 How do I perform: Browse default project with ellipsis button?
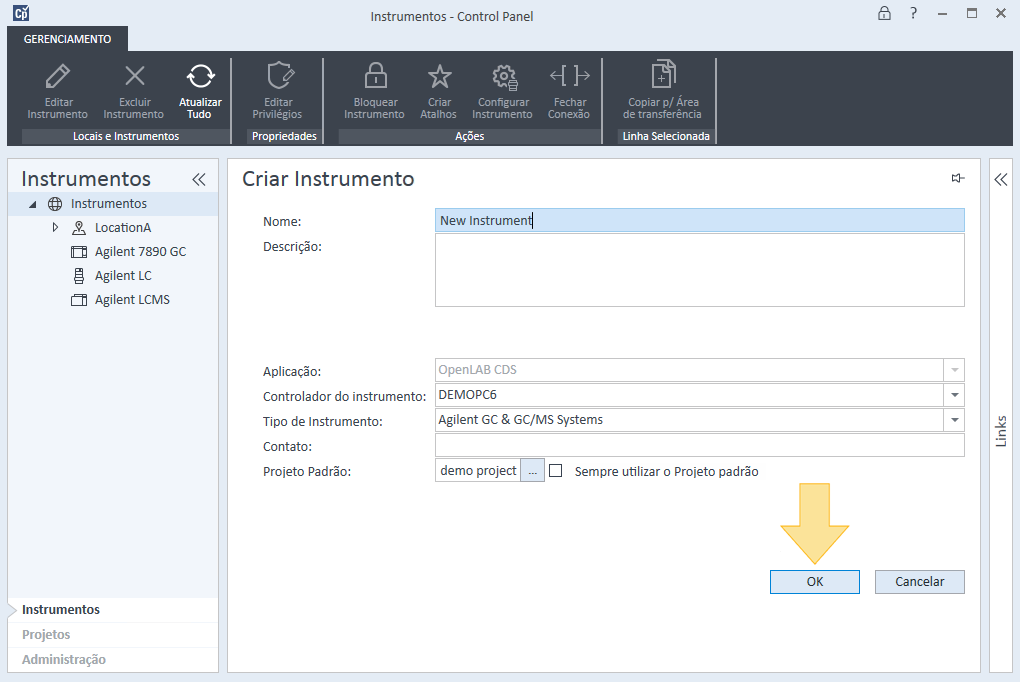coord(533,471)
